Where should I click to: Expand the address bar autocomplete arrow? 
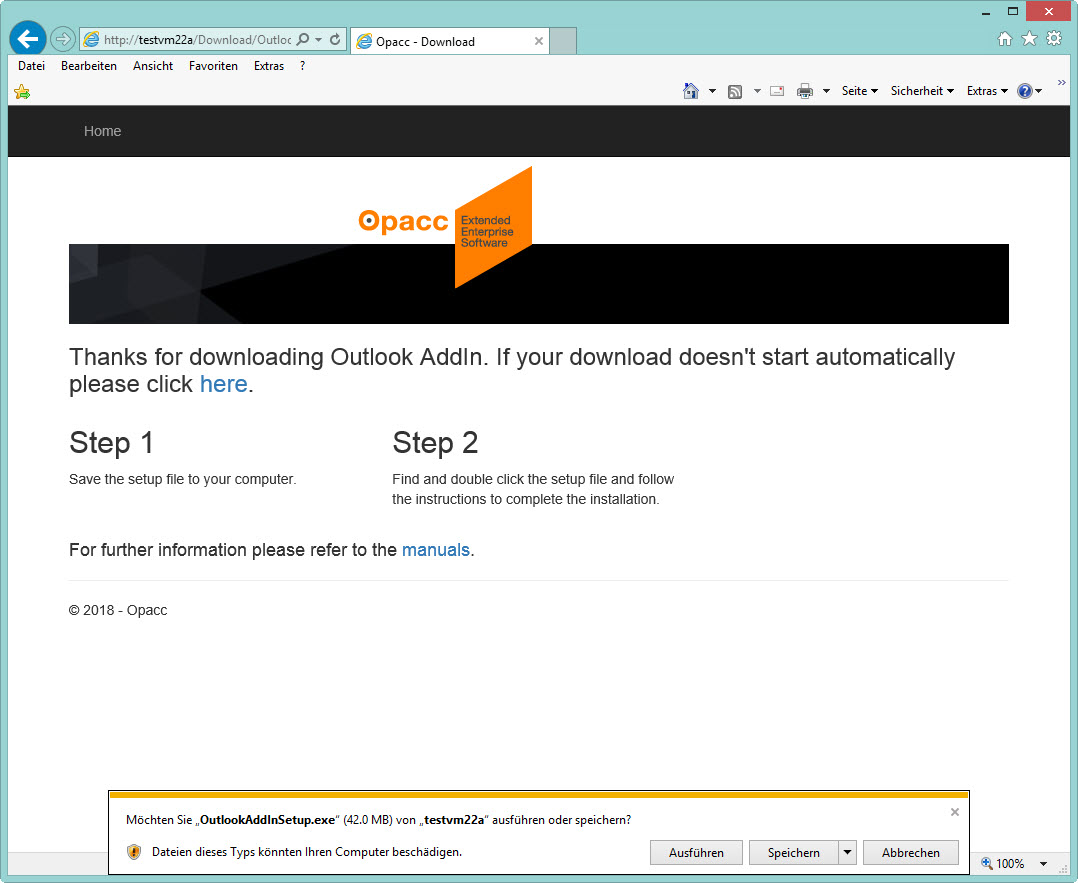319,40
